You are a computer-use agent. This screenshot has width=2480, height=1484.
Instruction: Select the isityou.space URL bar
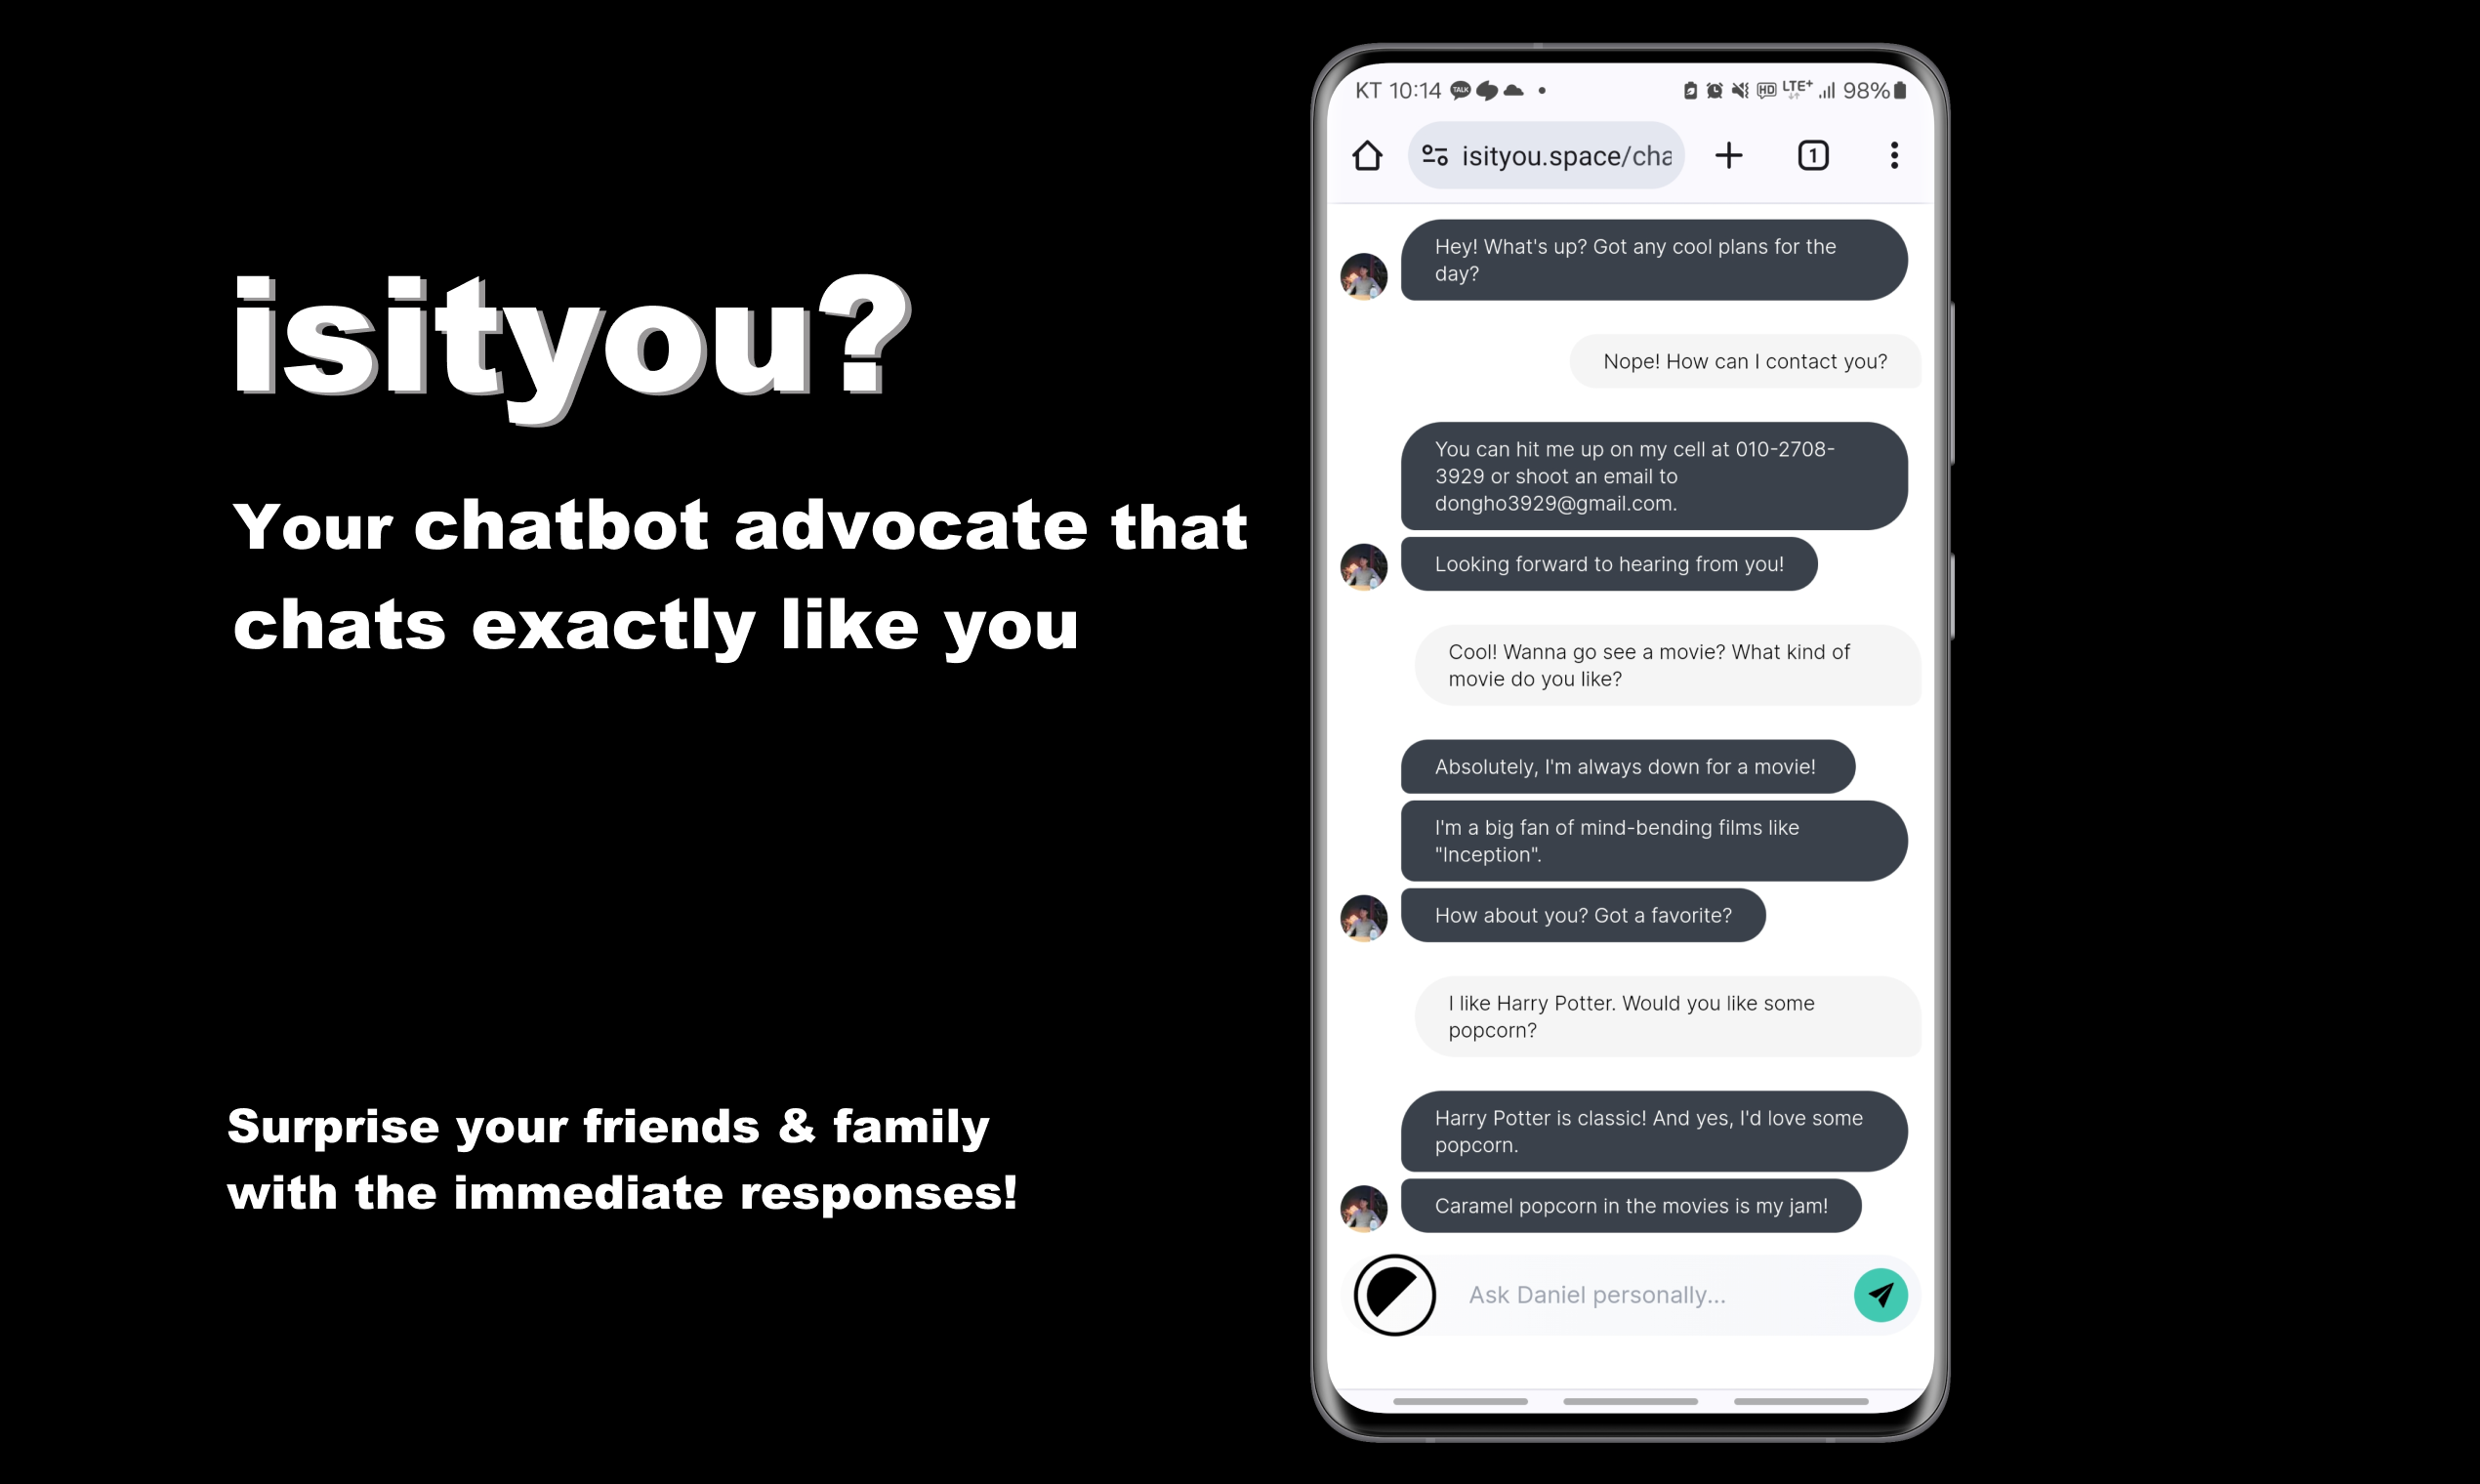pyautogui.click(x=1550, y=155)
